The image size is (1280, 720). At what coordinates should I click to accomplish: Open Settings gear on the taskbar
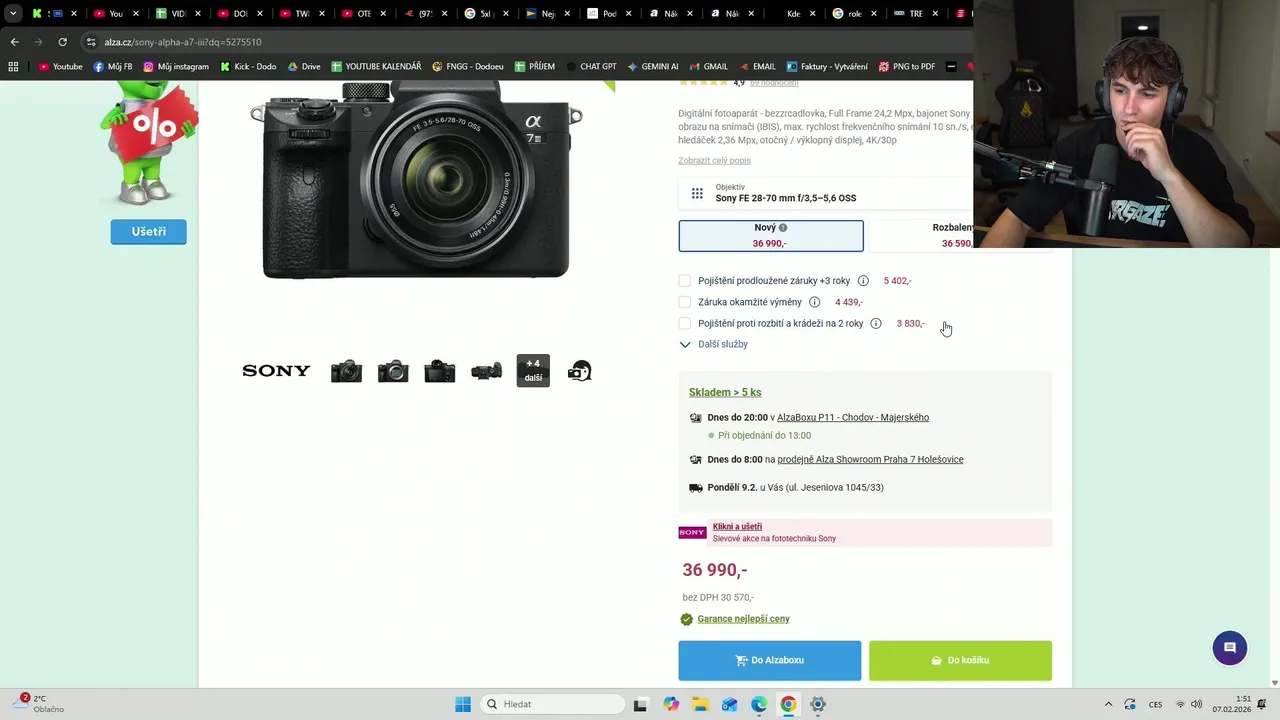coord(818,704)
